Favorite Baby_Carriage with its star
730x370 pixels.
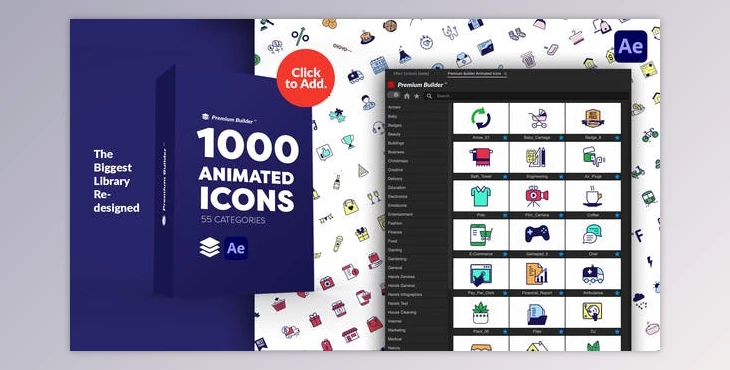[x=561, y=138]
